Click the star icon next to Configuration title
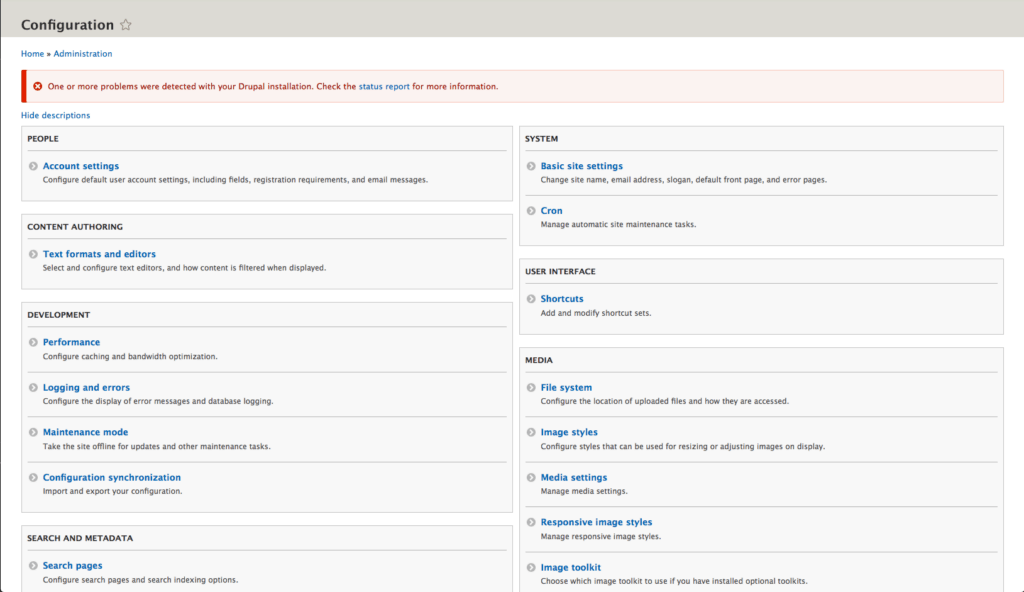The width and height of the screenshot is (1024, 592). pyautogui.click(x=126, y=24)
